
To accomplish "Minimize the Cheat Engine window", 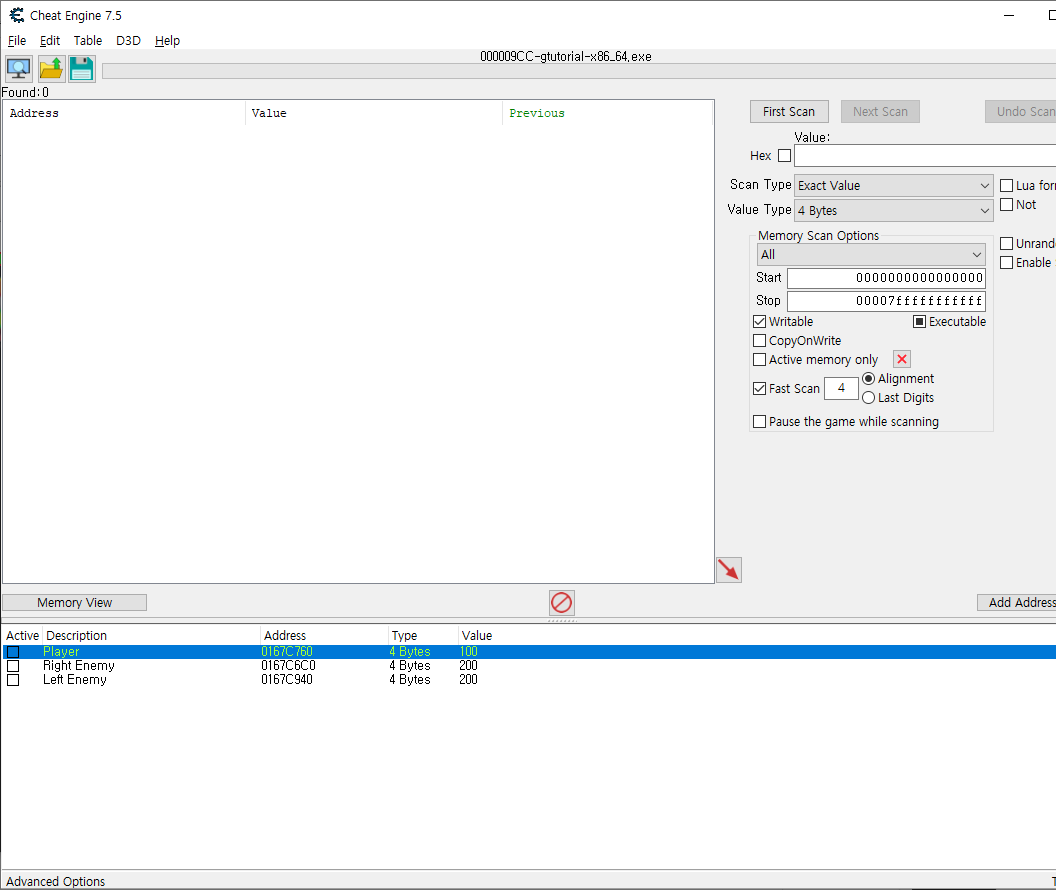I will coord(1008,15).
